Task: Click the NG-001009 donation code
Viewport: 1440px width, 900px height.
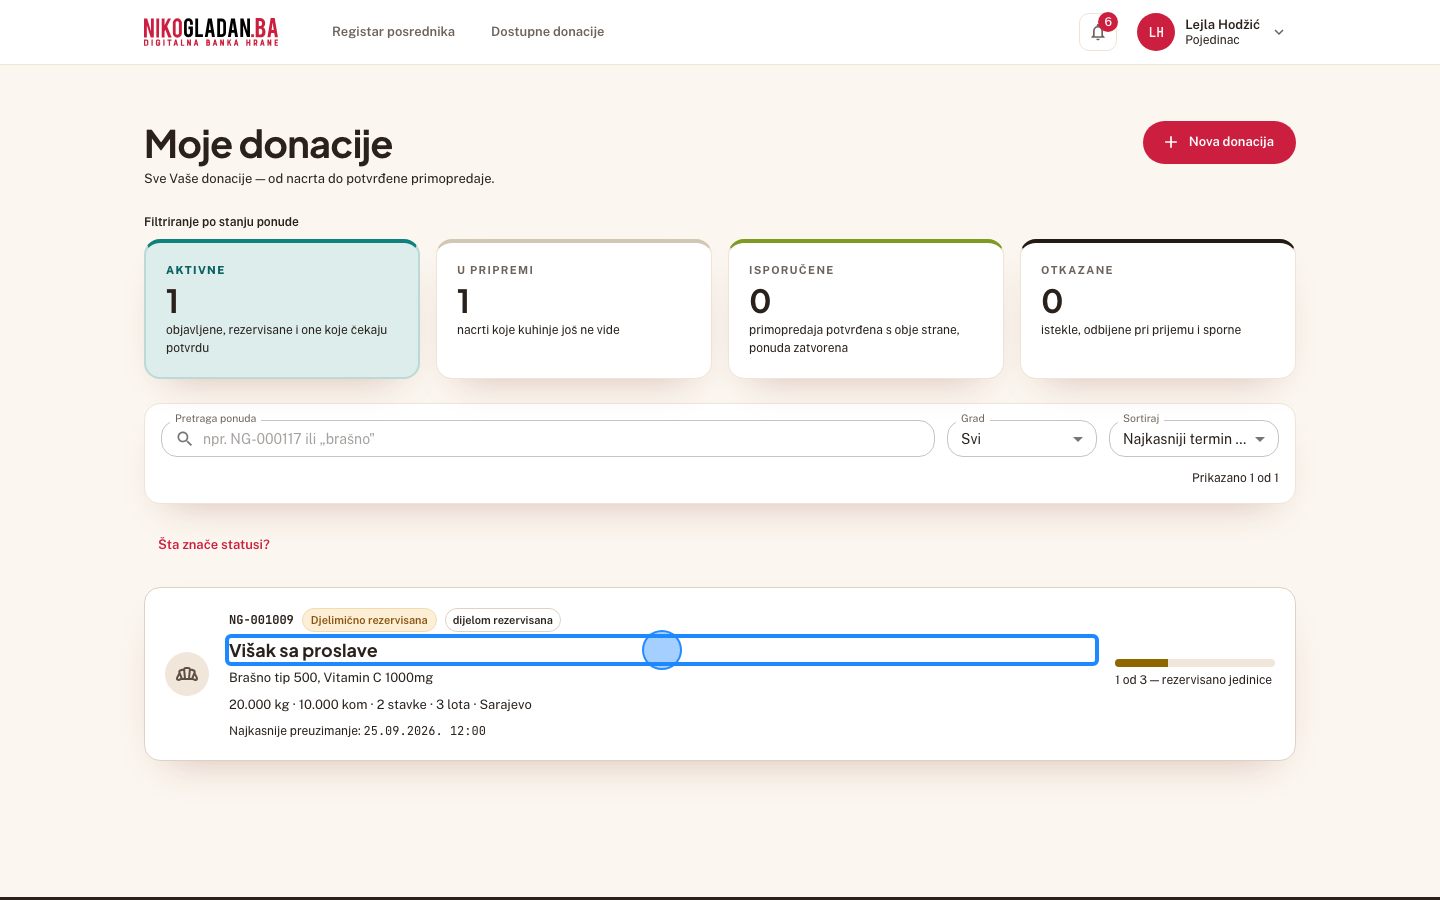Action: tap(261, 620)
